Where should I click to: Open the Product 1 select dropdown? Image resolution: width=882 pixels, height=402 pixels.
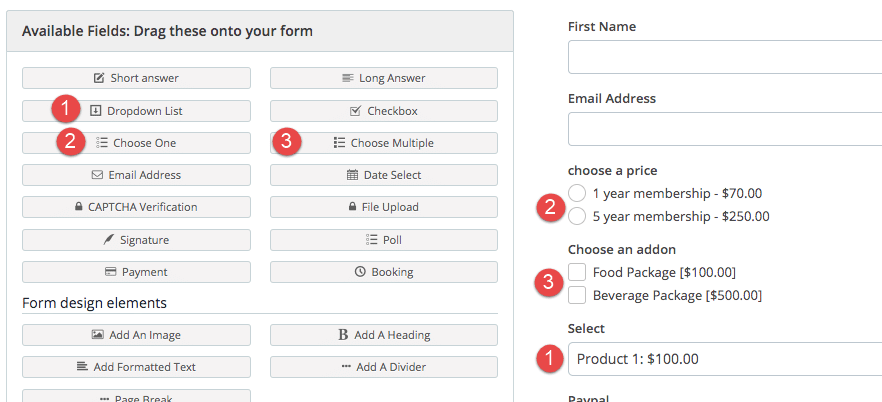725,359
